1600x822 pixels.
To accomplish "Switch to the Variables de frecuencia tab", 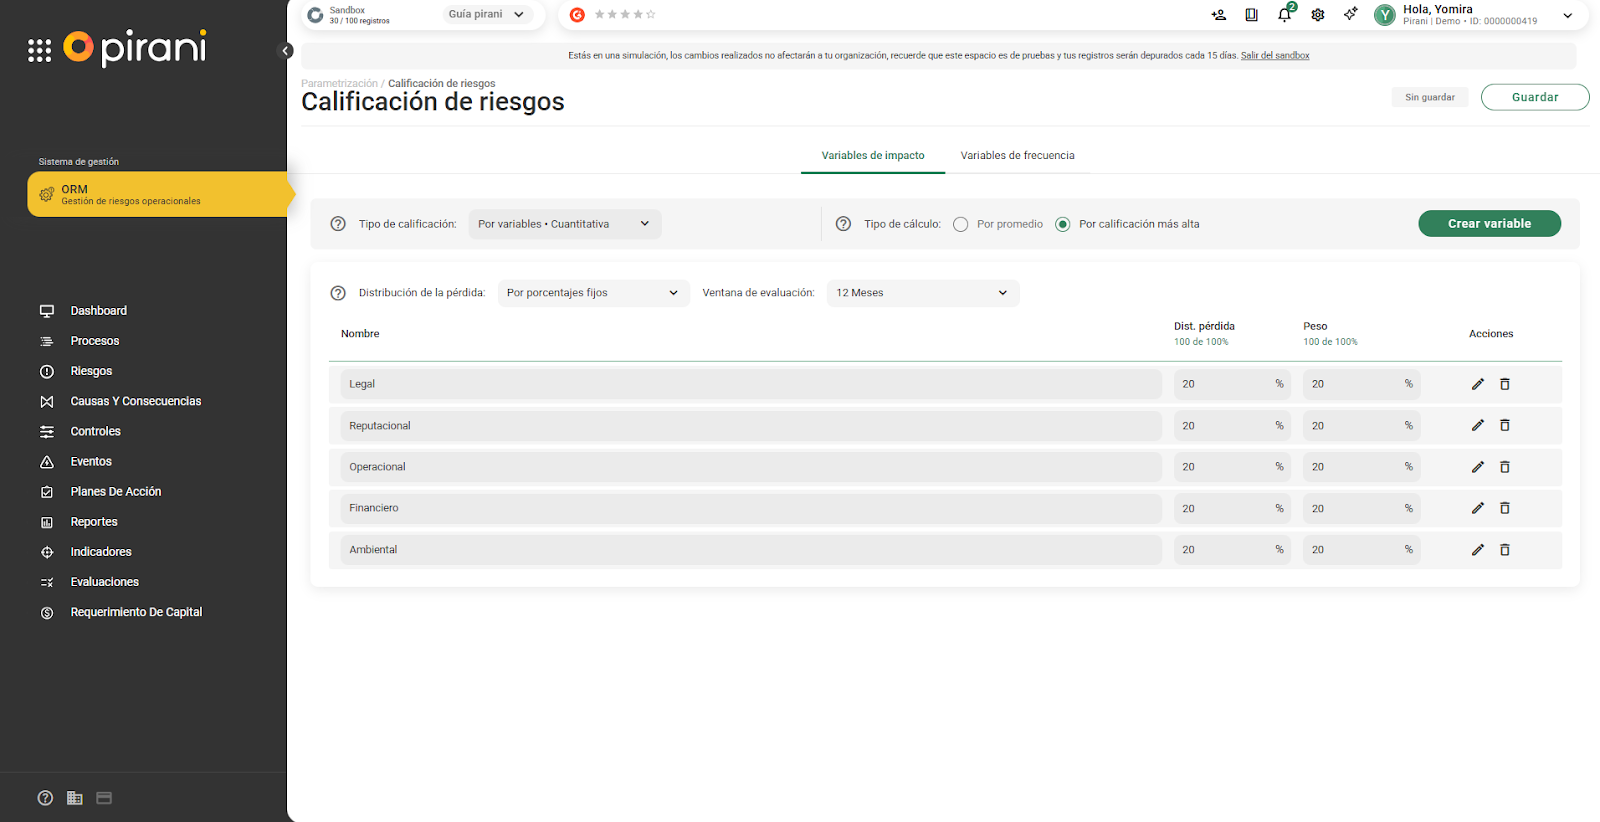I will (x=1017, y=156).
